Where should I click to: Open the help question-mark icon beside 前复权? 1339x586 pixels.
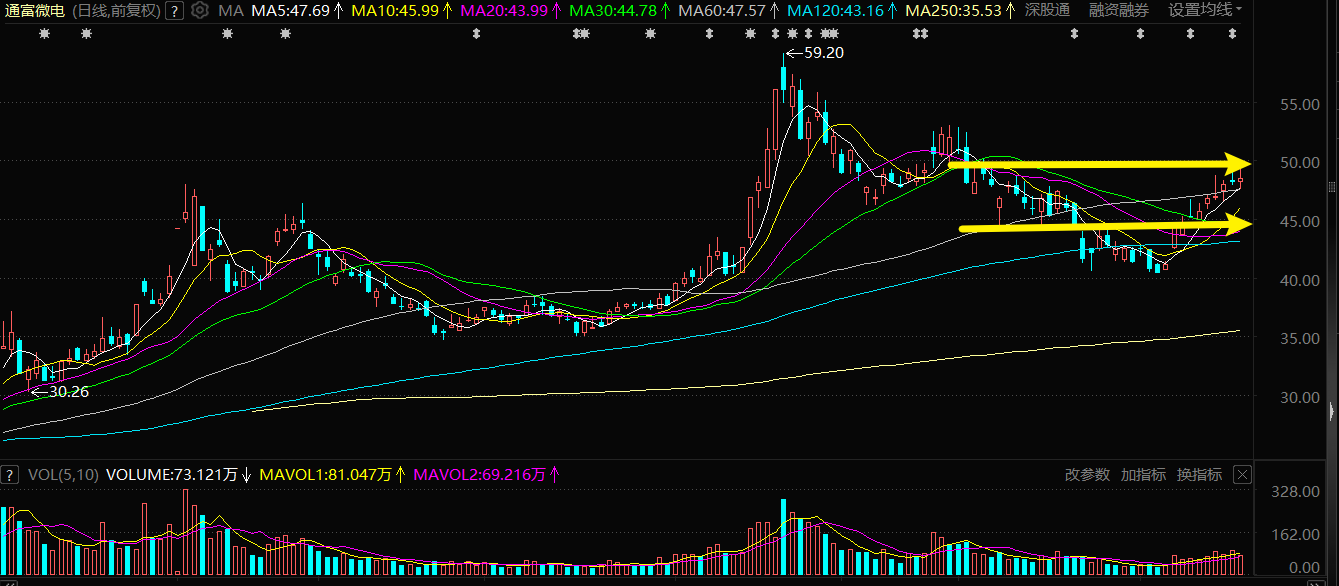click(x=174, y=11)
